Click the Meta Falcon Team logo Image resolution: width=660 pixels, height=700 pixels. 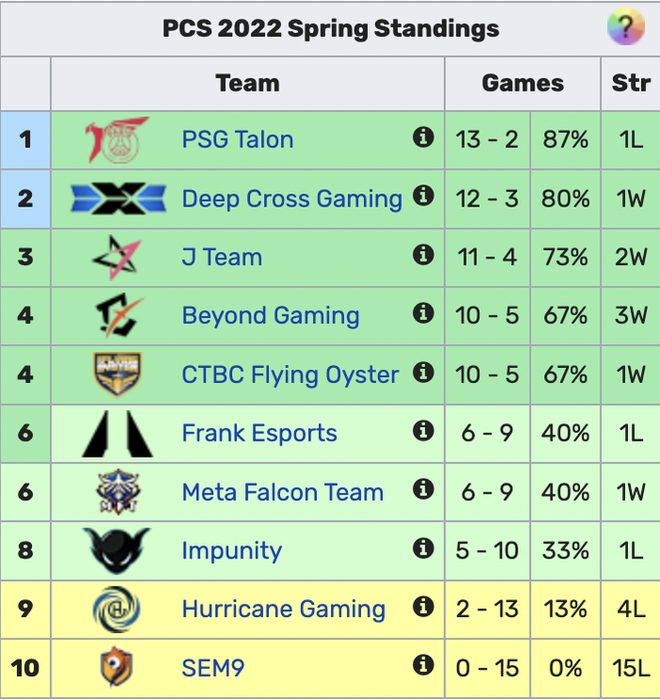pos(117,492)
